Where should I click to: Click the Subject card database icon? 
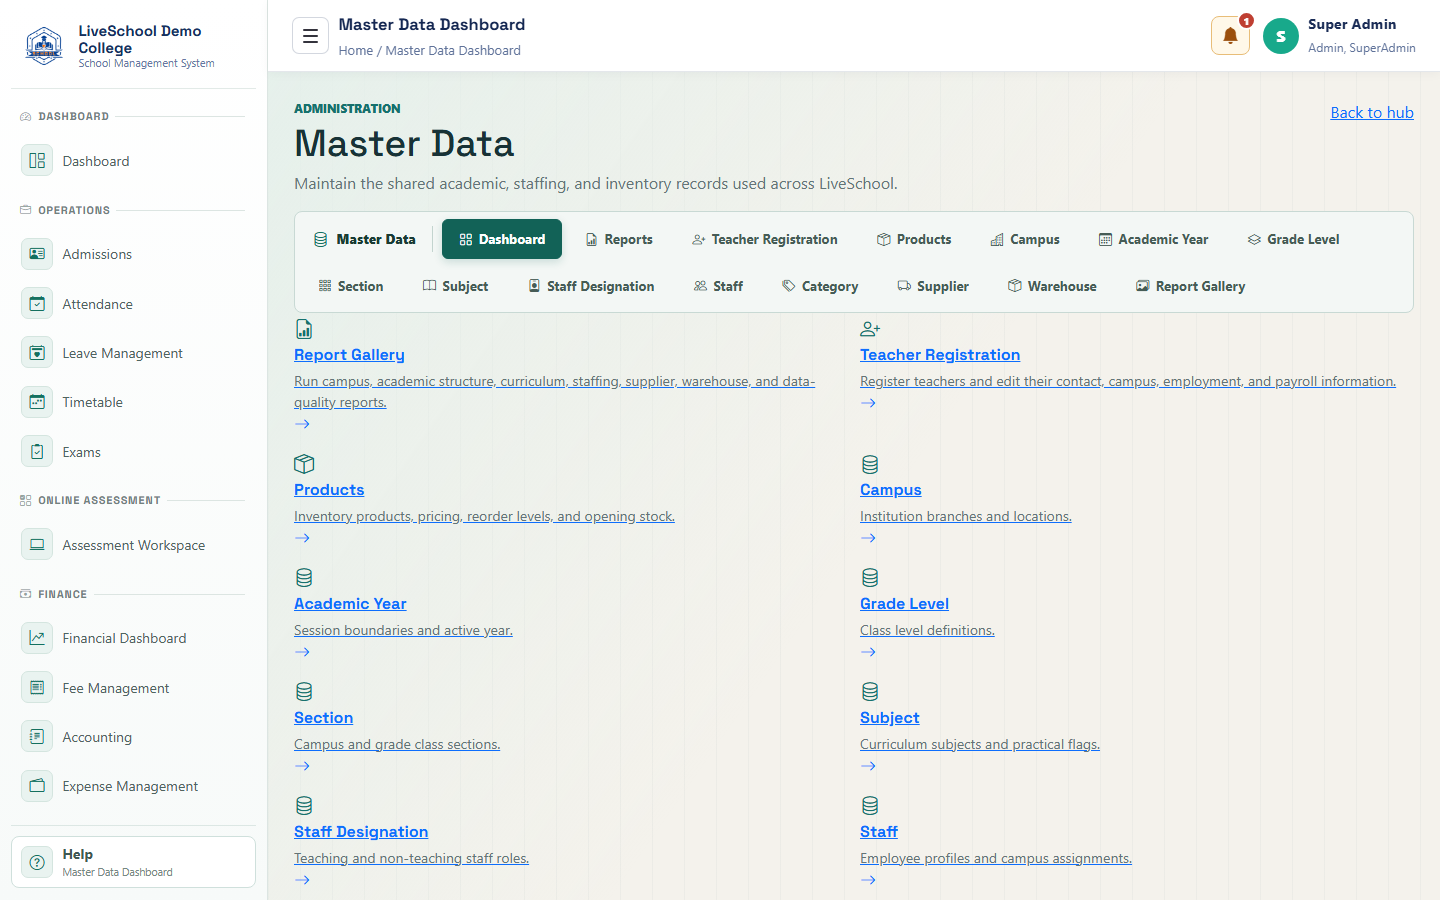pyautogui.click(x=870, y=692)
